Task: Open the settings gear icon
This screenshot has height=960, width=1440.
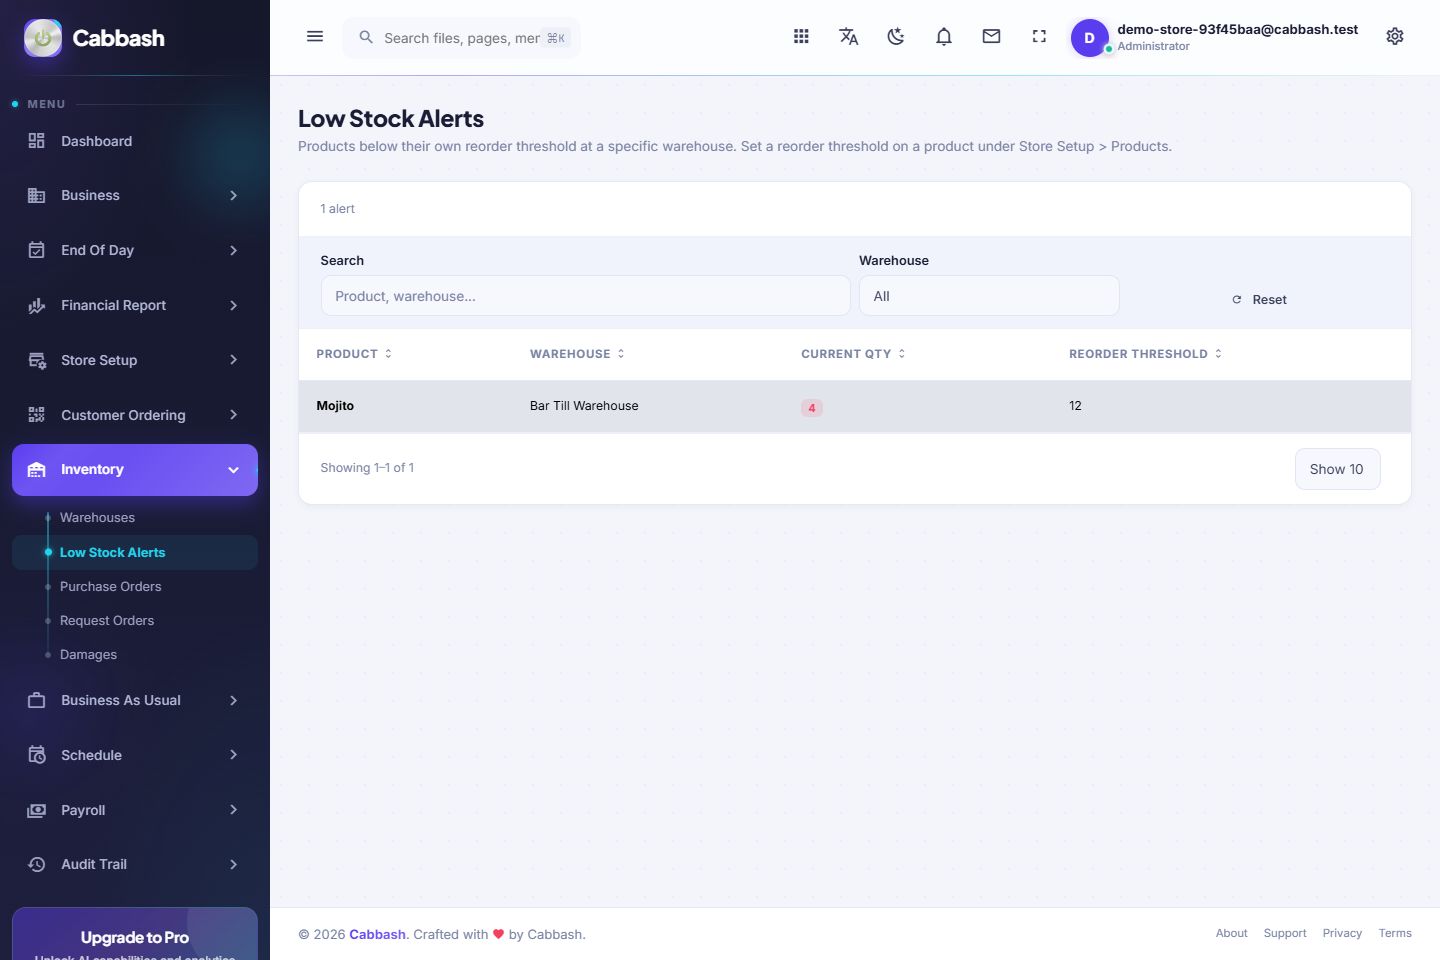Action: (1395, 37)
